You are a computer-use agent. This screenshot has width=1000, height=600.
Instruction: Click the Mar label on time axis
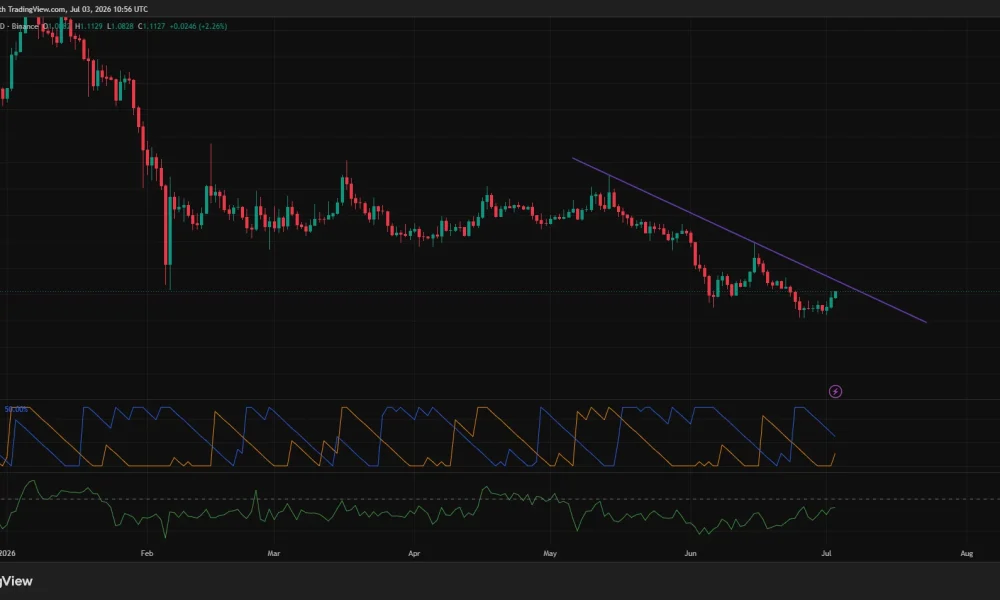[x=274, y=553]
